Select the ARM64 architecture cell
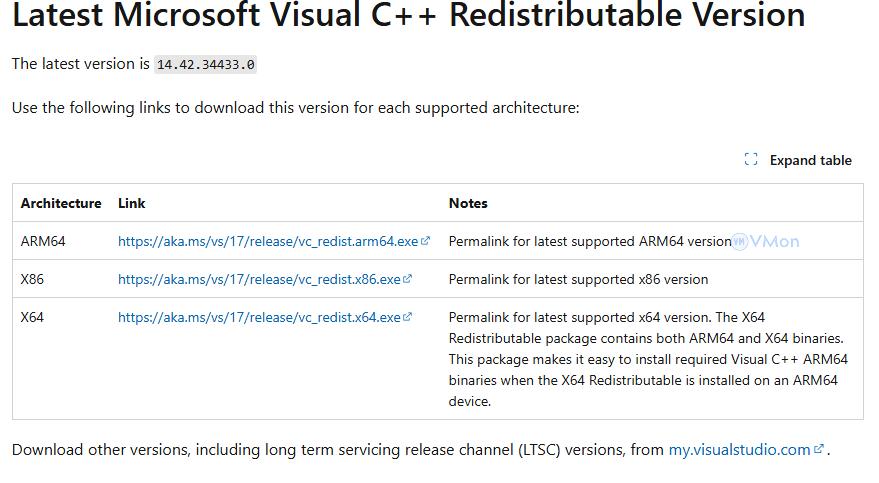879x483 pixels. point(43,241)
